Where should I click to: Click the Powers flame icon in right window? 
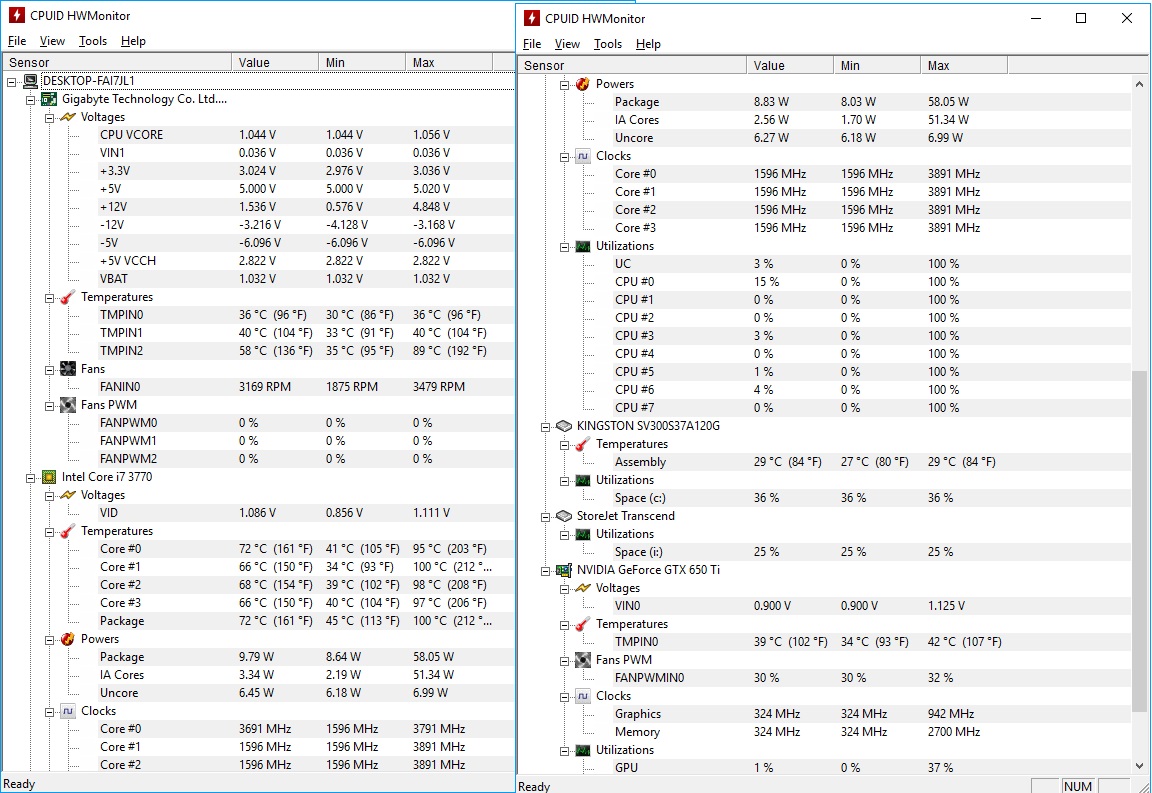point(583,84)
